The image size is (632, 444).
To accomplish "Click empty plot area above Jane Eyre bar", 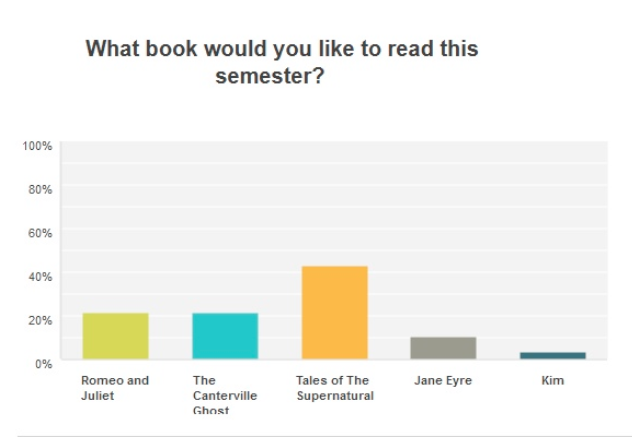I will coord(443,238).
